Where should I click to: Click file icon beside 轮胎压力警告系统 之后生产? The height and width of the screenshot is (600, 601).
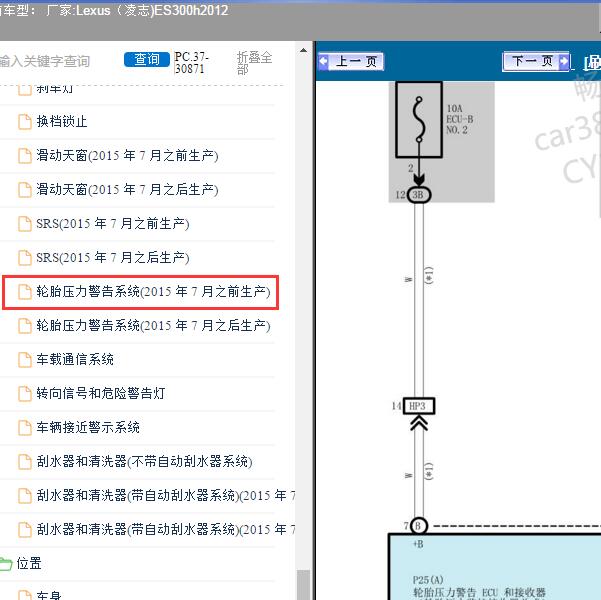coord(25,326)
